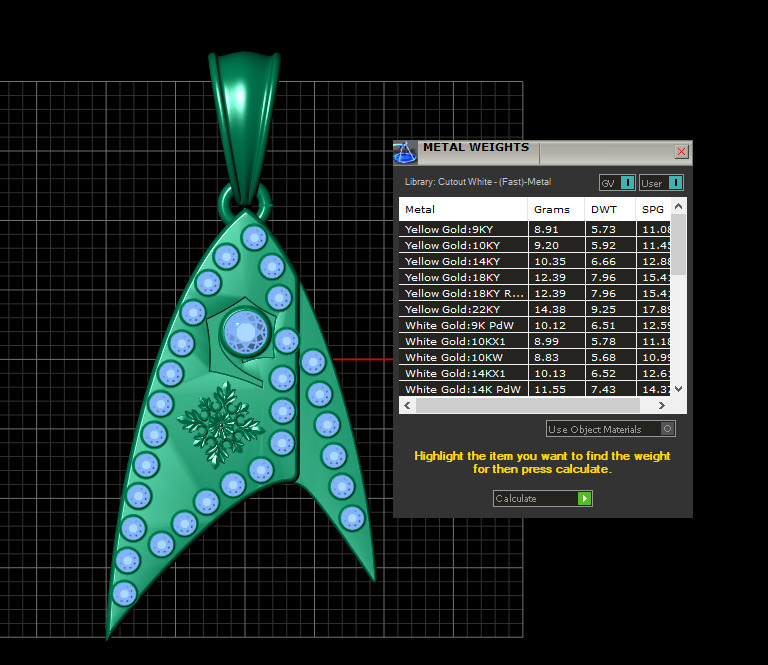Image resolution: width=768 pixels, height=665 pixels.
Task: Click the vertical scrollbar thumb in the metal list
Action: pyautogui.click(x=678, y=244)
